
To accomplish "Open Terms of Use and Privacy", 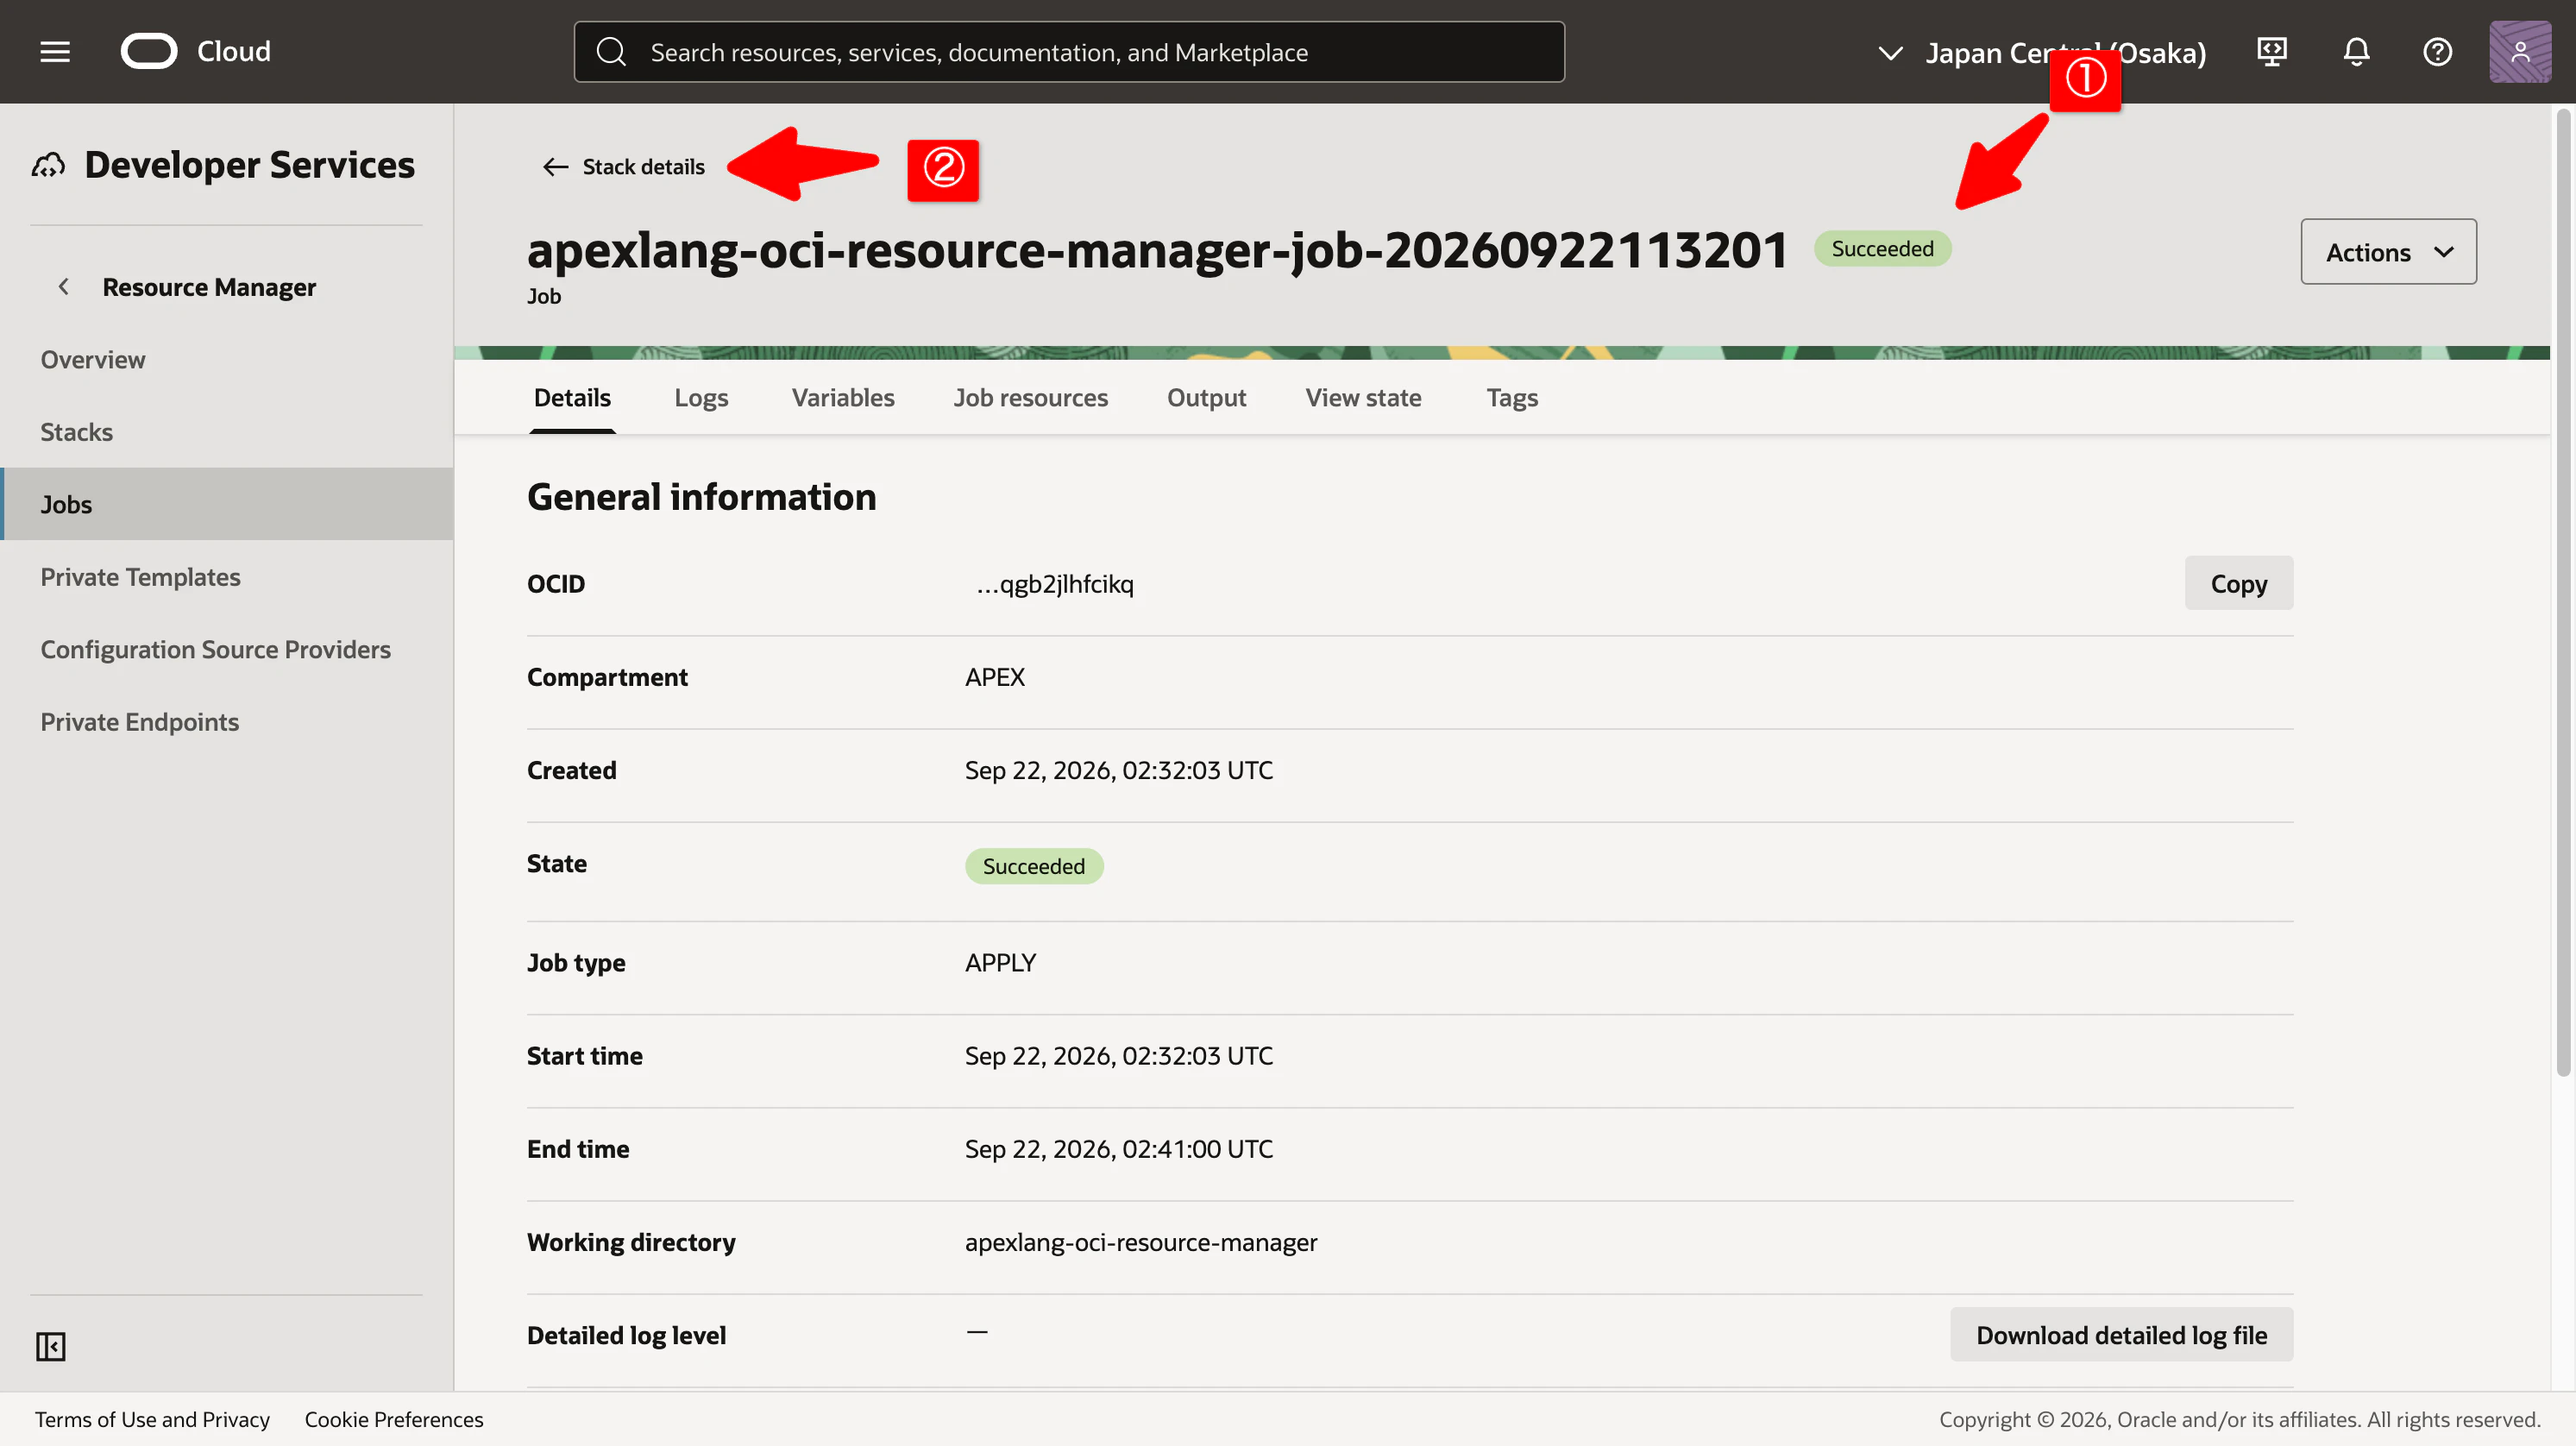I will pos(152,1419).
